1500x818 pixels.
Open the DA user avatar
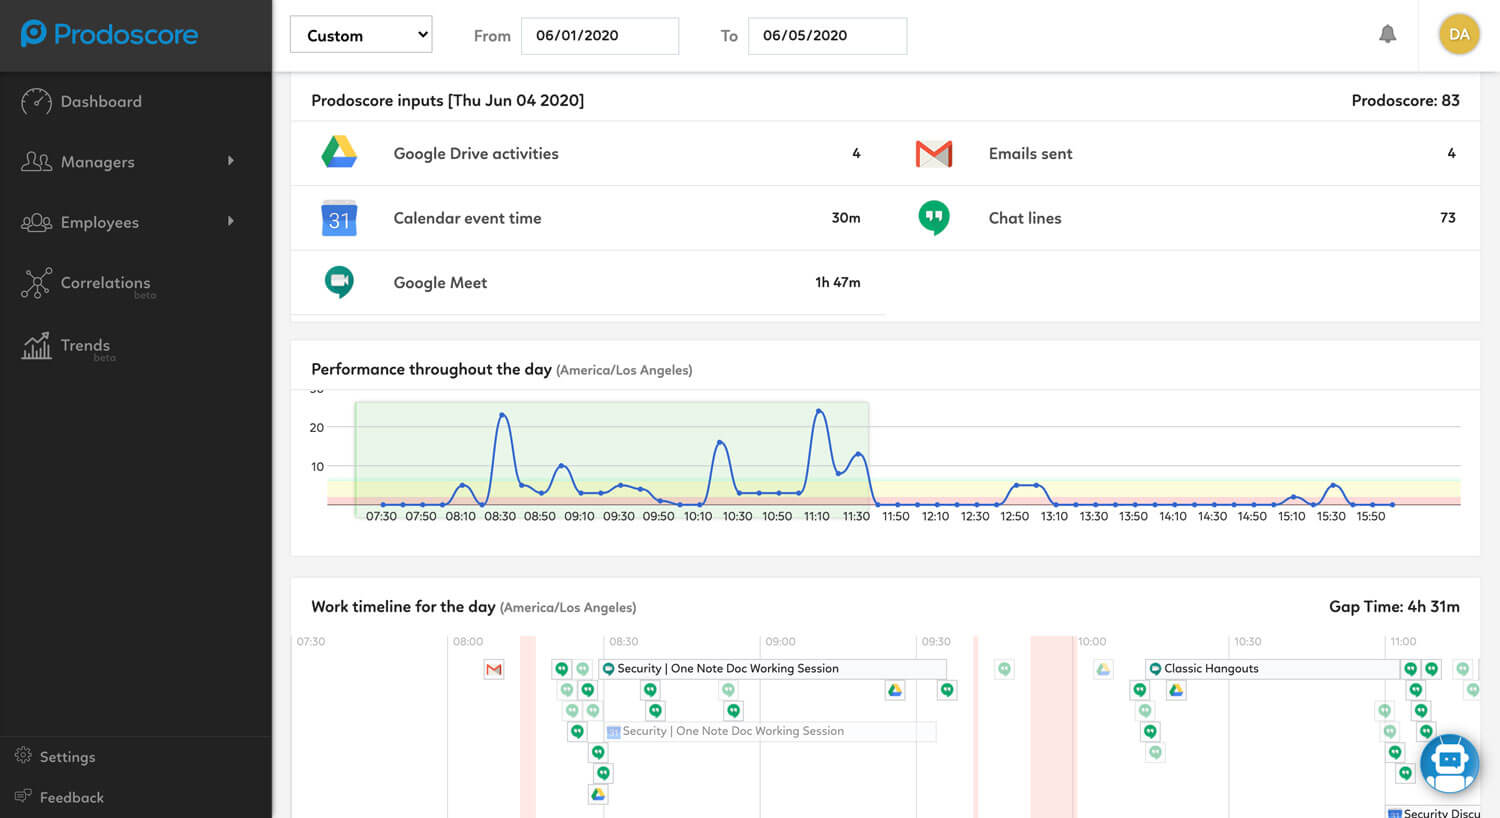pyautogui.click(x=1459, y=34)
